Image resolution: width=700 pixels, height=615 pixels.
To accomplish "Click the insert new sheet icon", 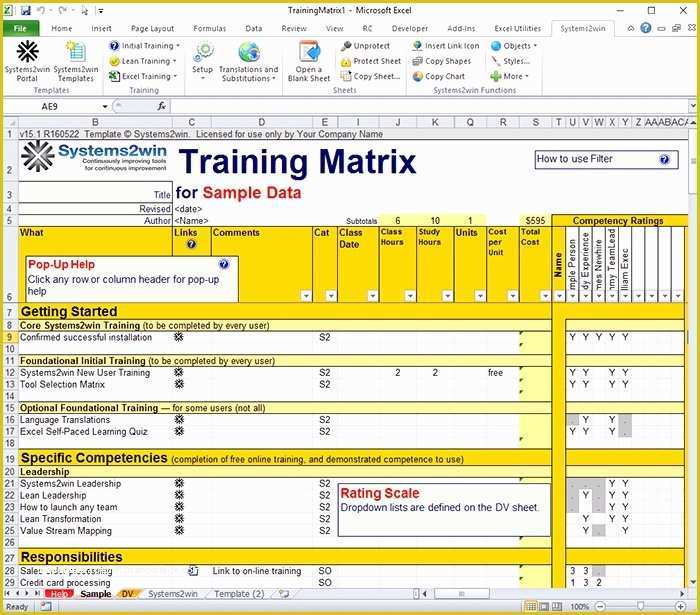I will pos(284,594).
